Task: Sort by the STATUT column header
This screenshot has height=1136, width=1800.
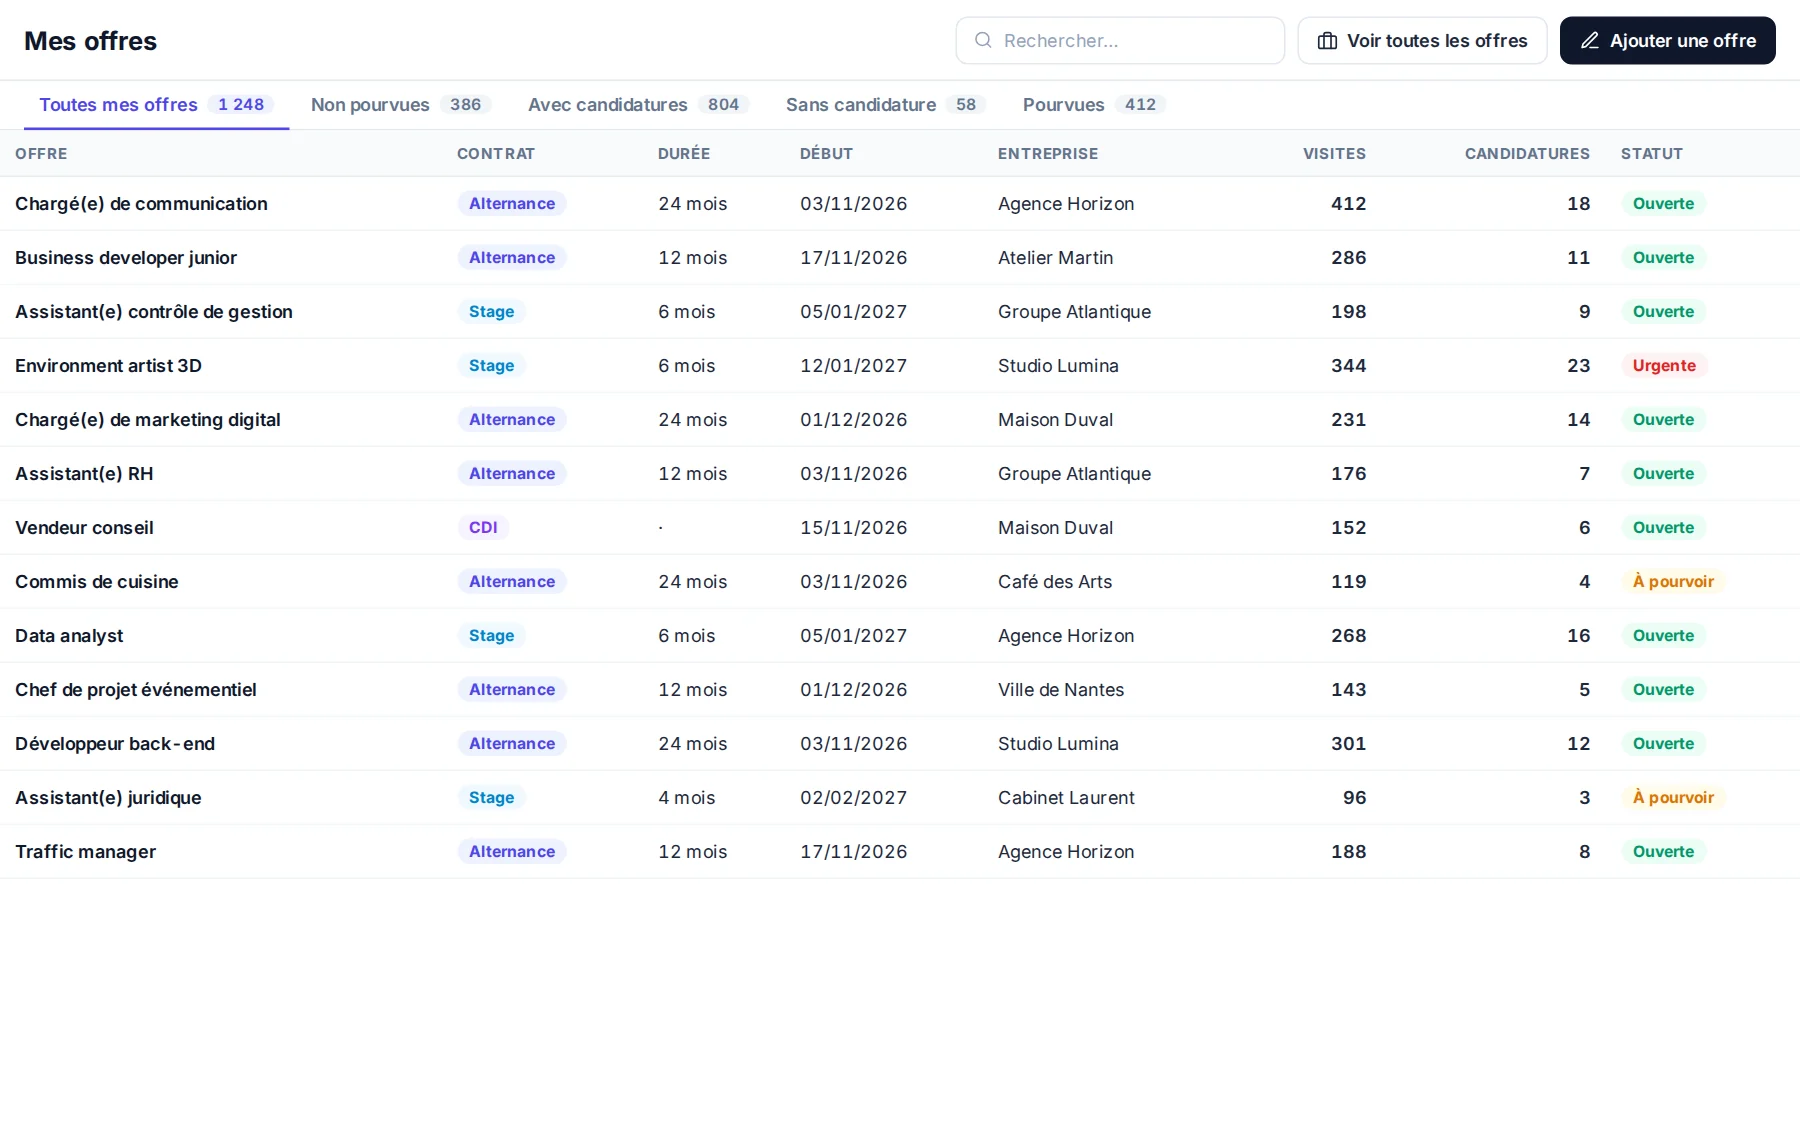Action: (1652, 154)
